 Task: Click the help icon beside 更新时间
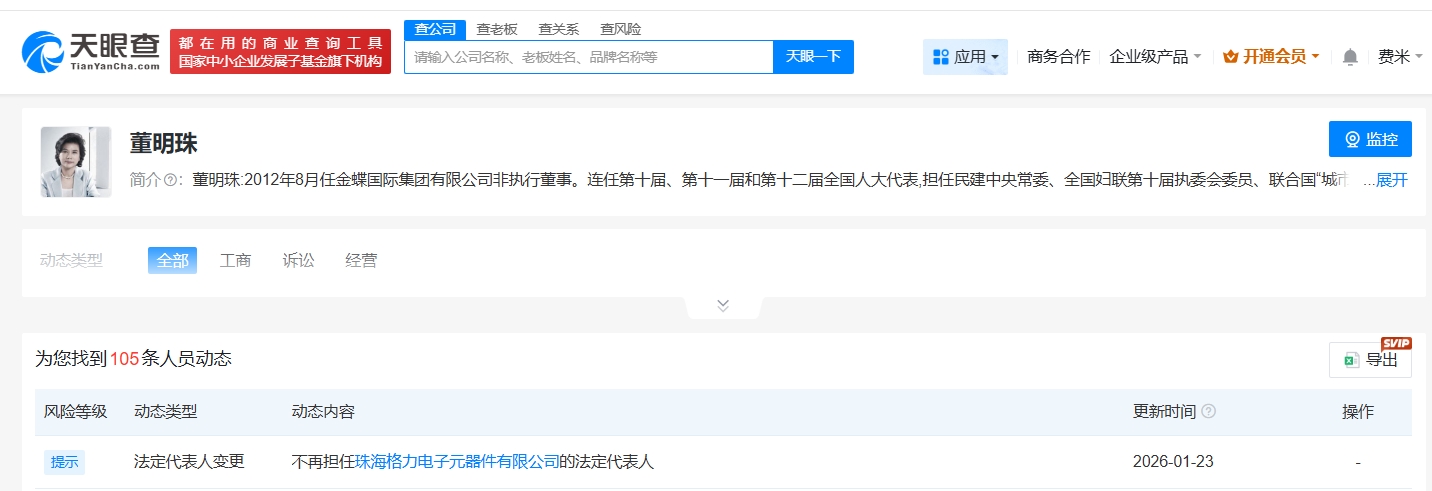[1208, 412]
